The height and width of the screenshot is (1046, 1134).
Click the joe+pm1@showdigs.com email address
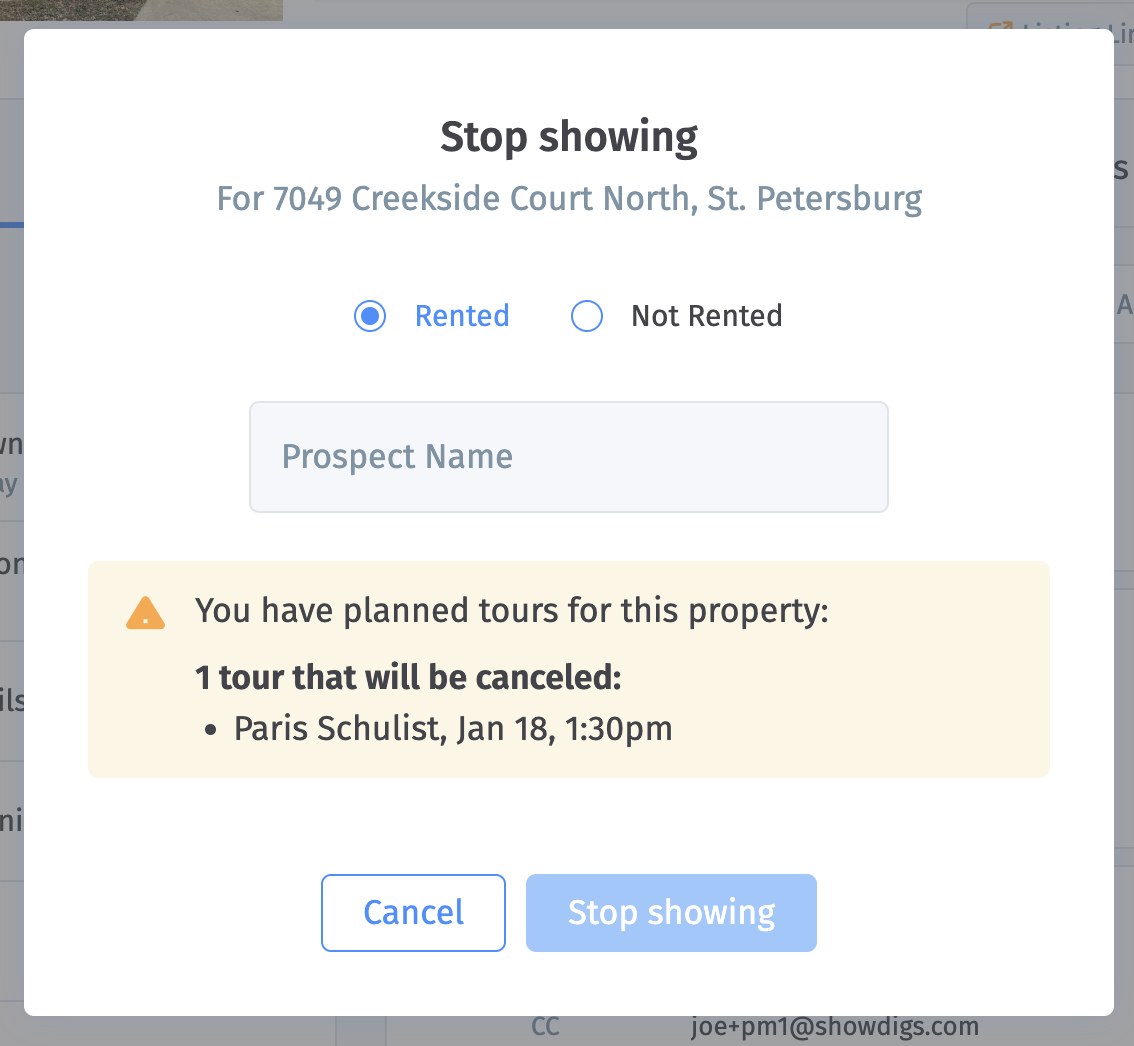834,1027
